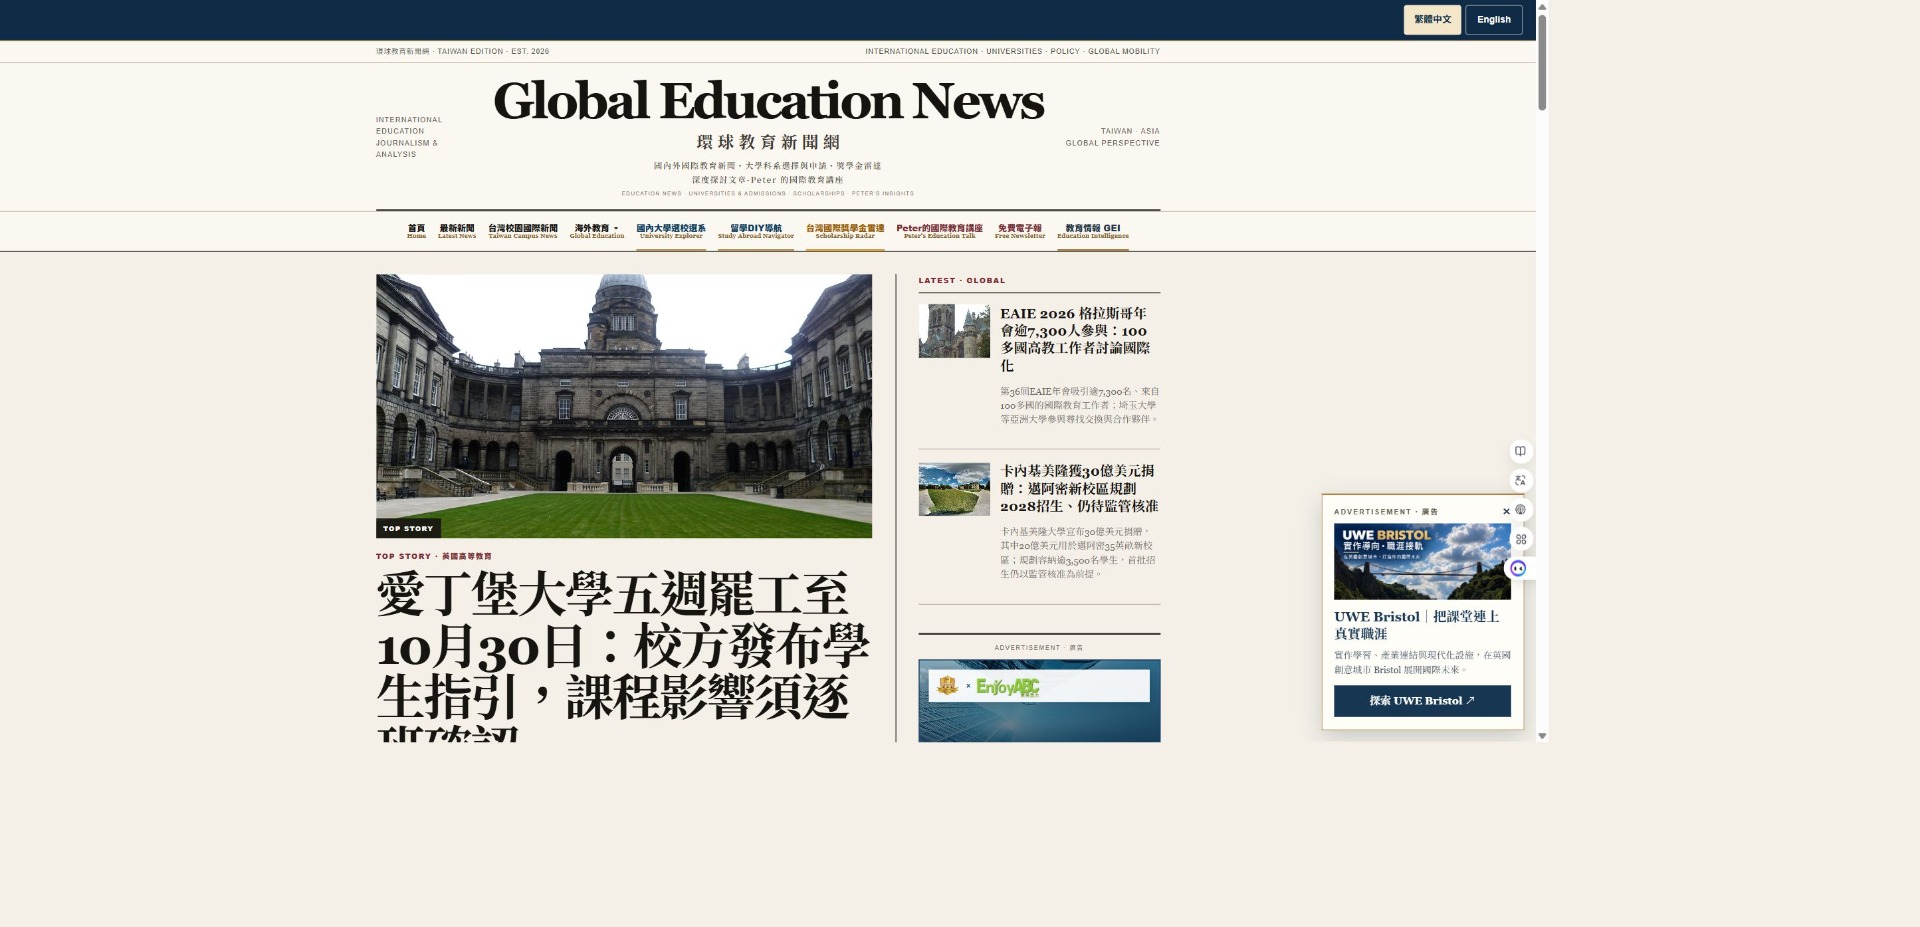Click the EnjoyABC advertisement banner
The width and height of the screenshot is (1920, 927).
coord(1039,700)
